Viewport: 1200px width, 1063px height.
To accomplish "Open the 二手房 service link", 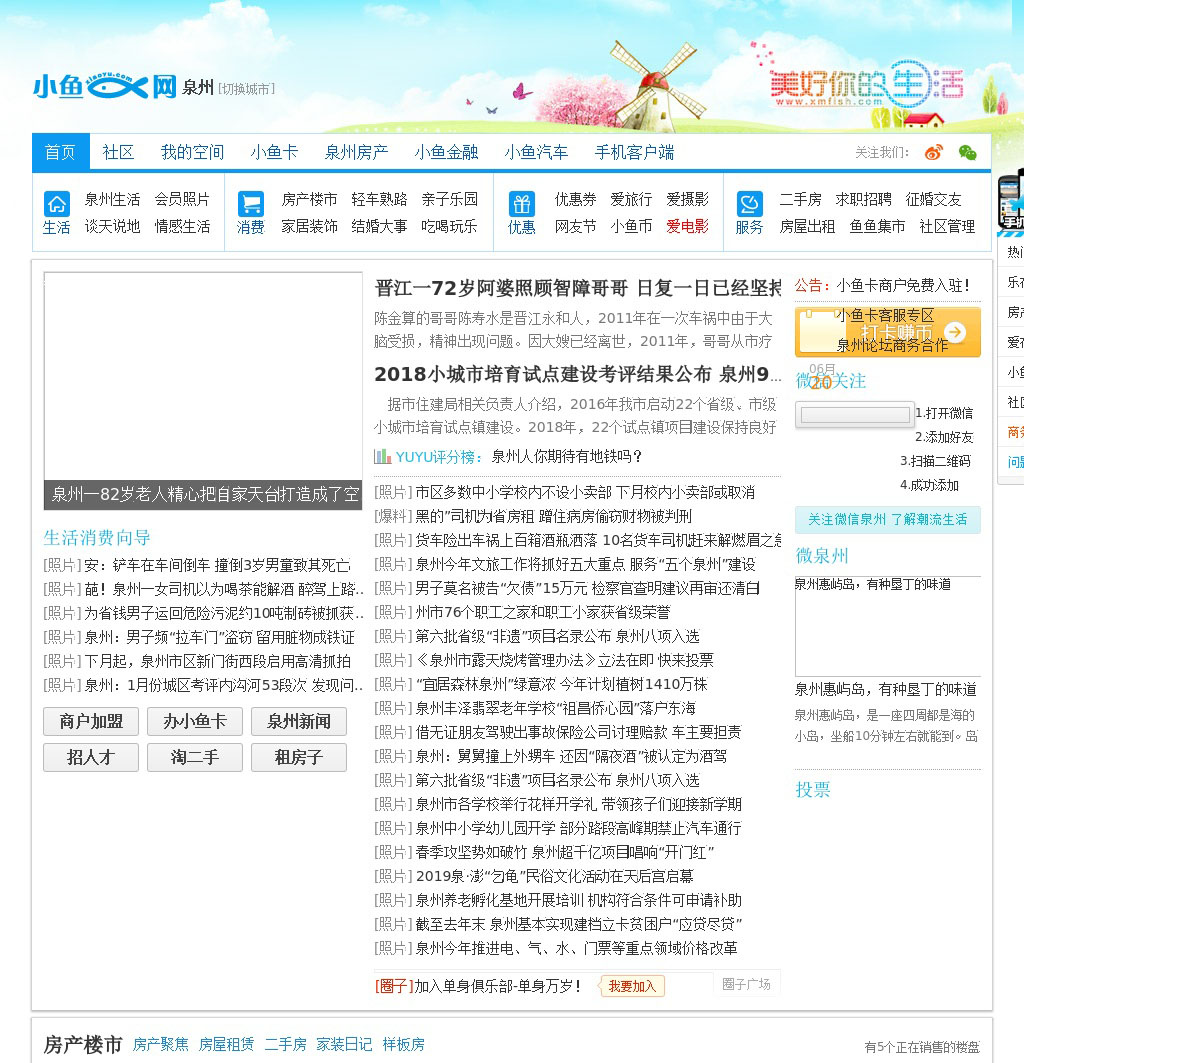I will 800,199.
